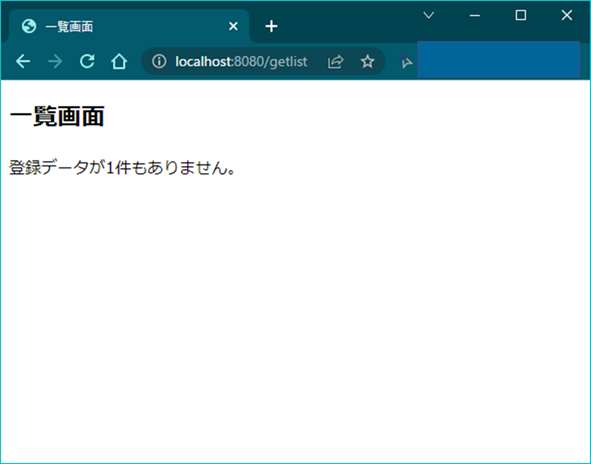This screenshot has width=591, height=464.
Task: Go back to the previous page
Action: pos(23,61)
